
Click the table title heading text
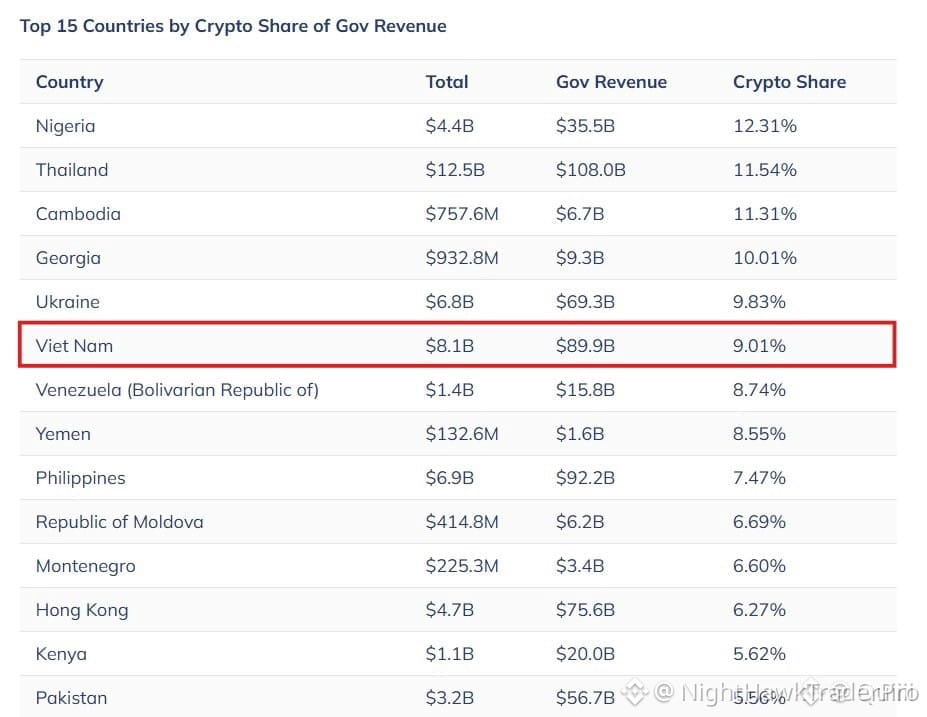click(x=233, y=26)
